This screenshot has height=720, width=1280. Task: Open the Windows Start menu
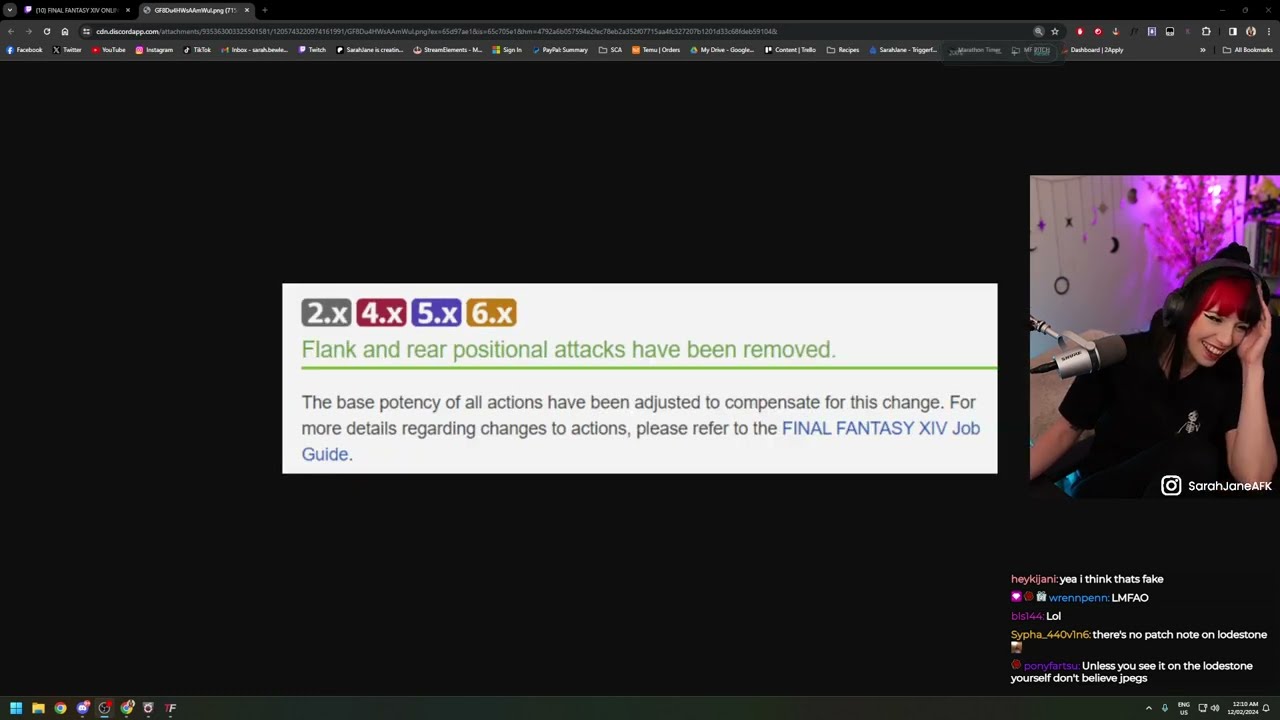pyautogui.click(x=16, y=708)
